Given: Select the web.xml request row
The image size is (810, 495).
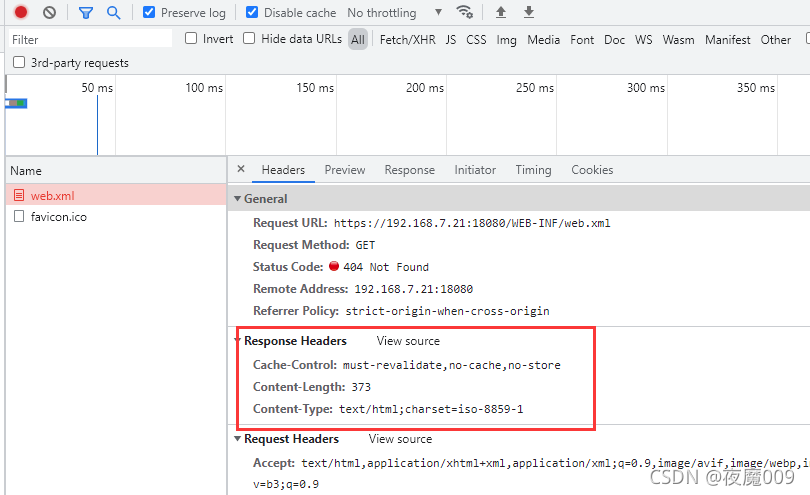Looking at the screenshot, I should [116, 195].
